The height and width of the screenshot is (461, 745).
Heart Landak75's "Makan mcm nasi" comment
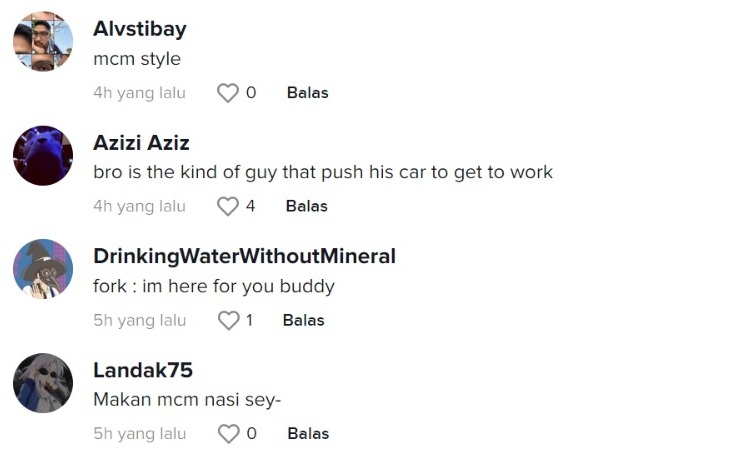(228, 435)
